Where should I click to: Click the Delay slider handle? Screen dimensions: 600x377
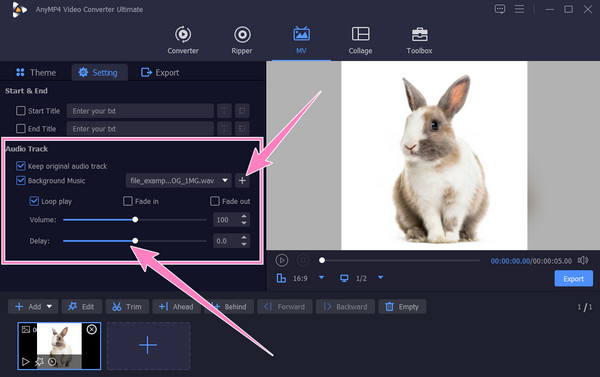(x=135, y=241)
